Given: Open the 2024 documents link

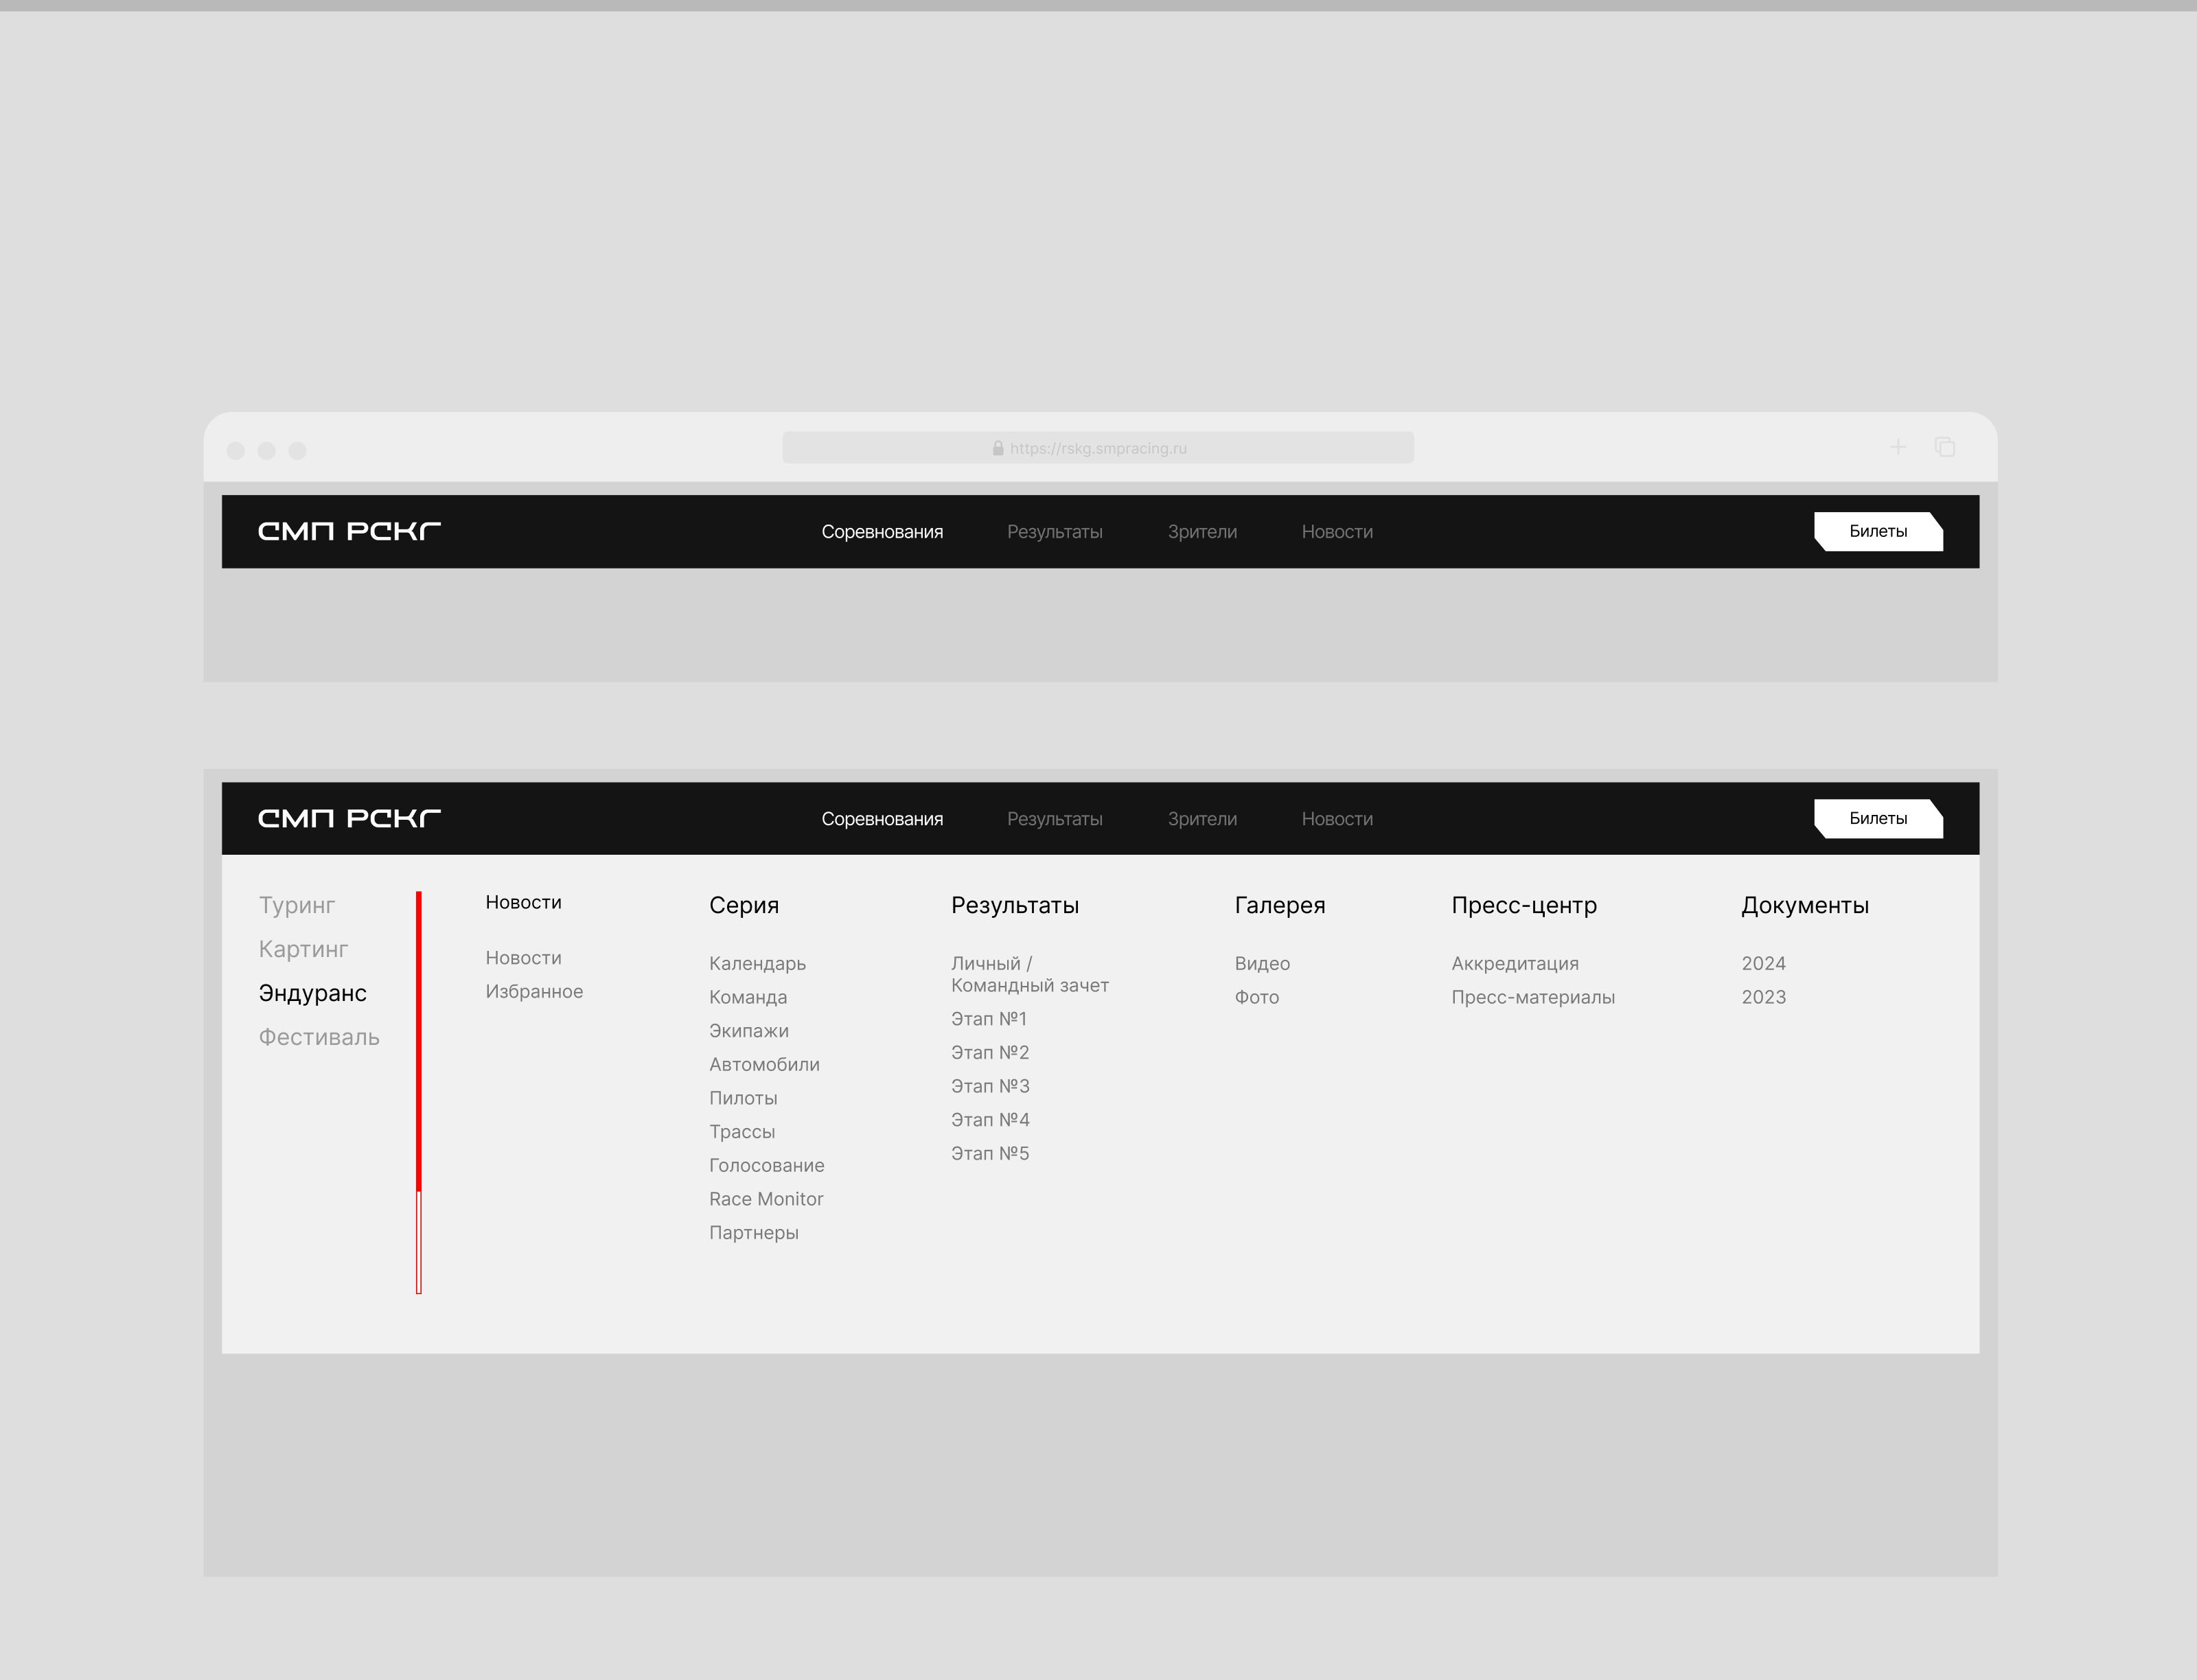Looking at the screenshot, I should 1762,963.
